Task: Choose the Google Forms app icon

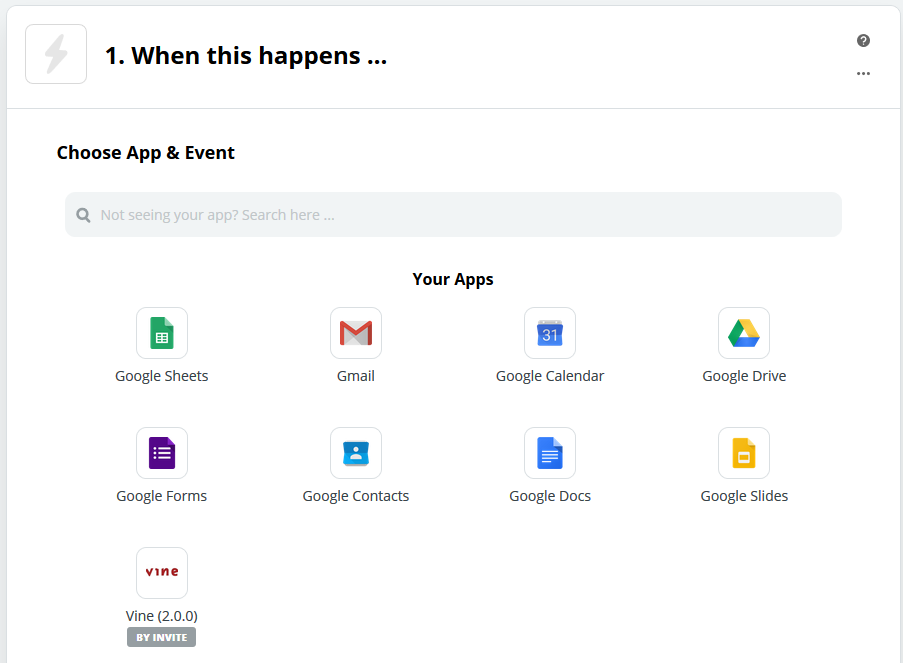Action: (162, 453)
